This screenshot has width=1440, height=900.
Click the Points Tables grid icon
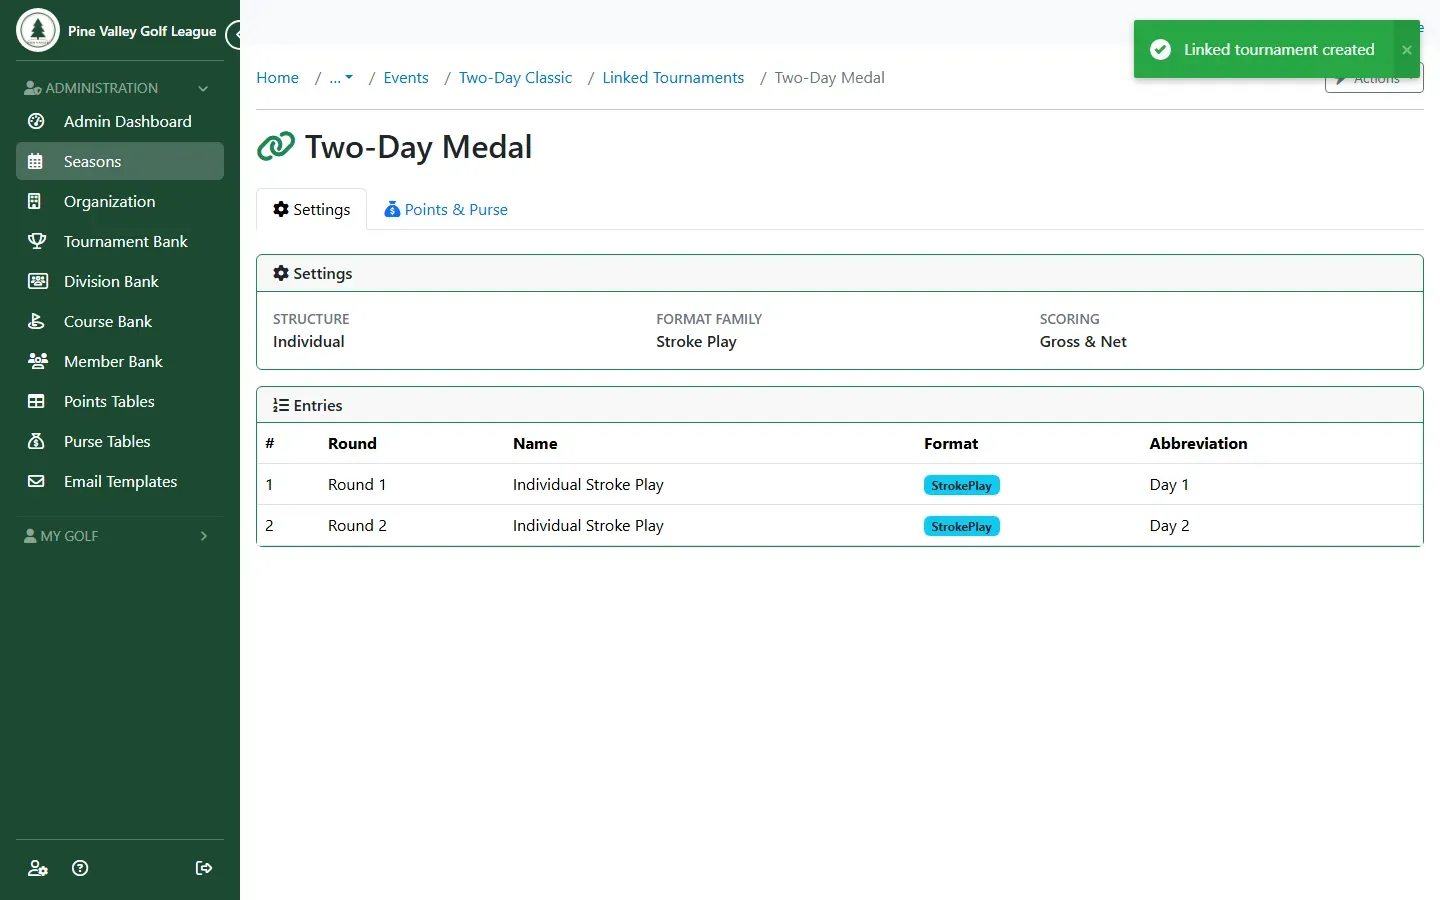[36, 401]
